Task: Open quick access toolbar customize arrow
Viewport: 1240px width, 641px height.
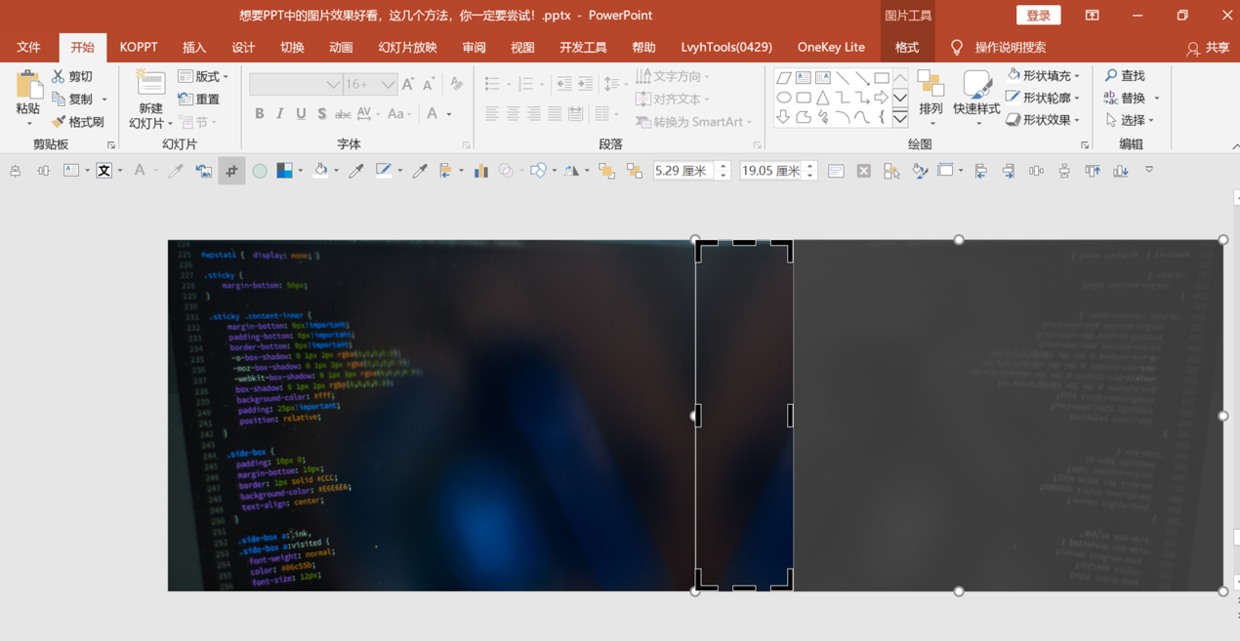Action: pos(1149,170)
